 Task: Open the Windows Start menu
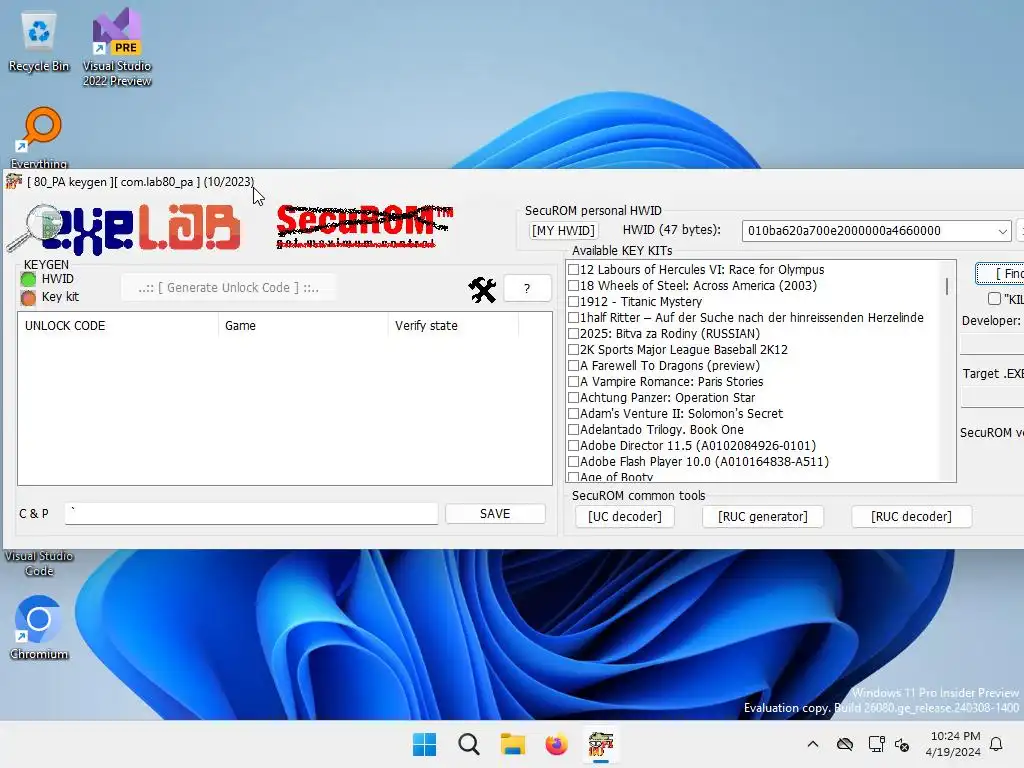[x=424, y=744]
